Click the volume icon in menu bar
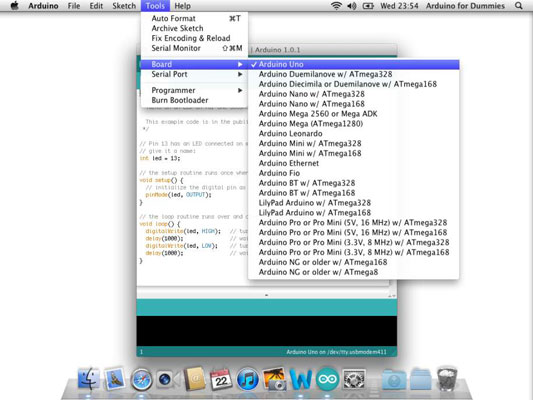 pos(352,6)
